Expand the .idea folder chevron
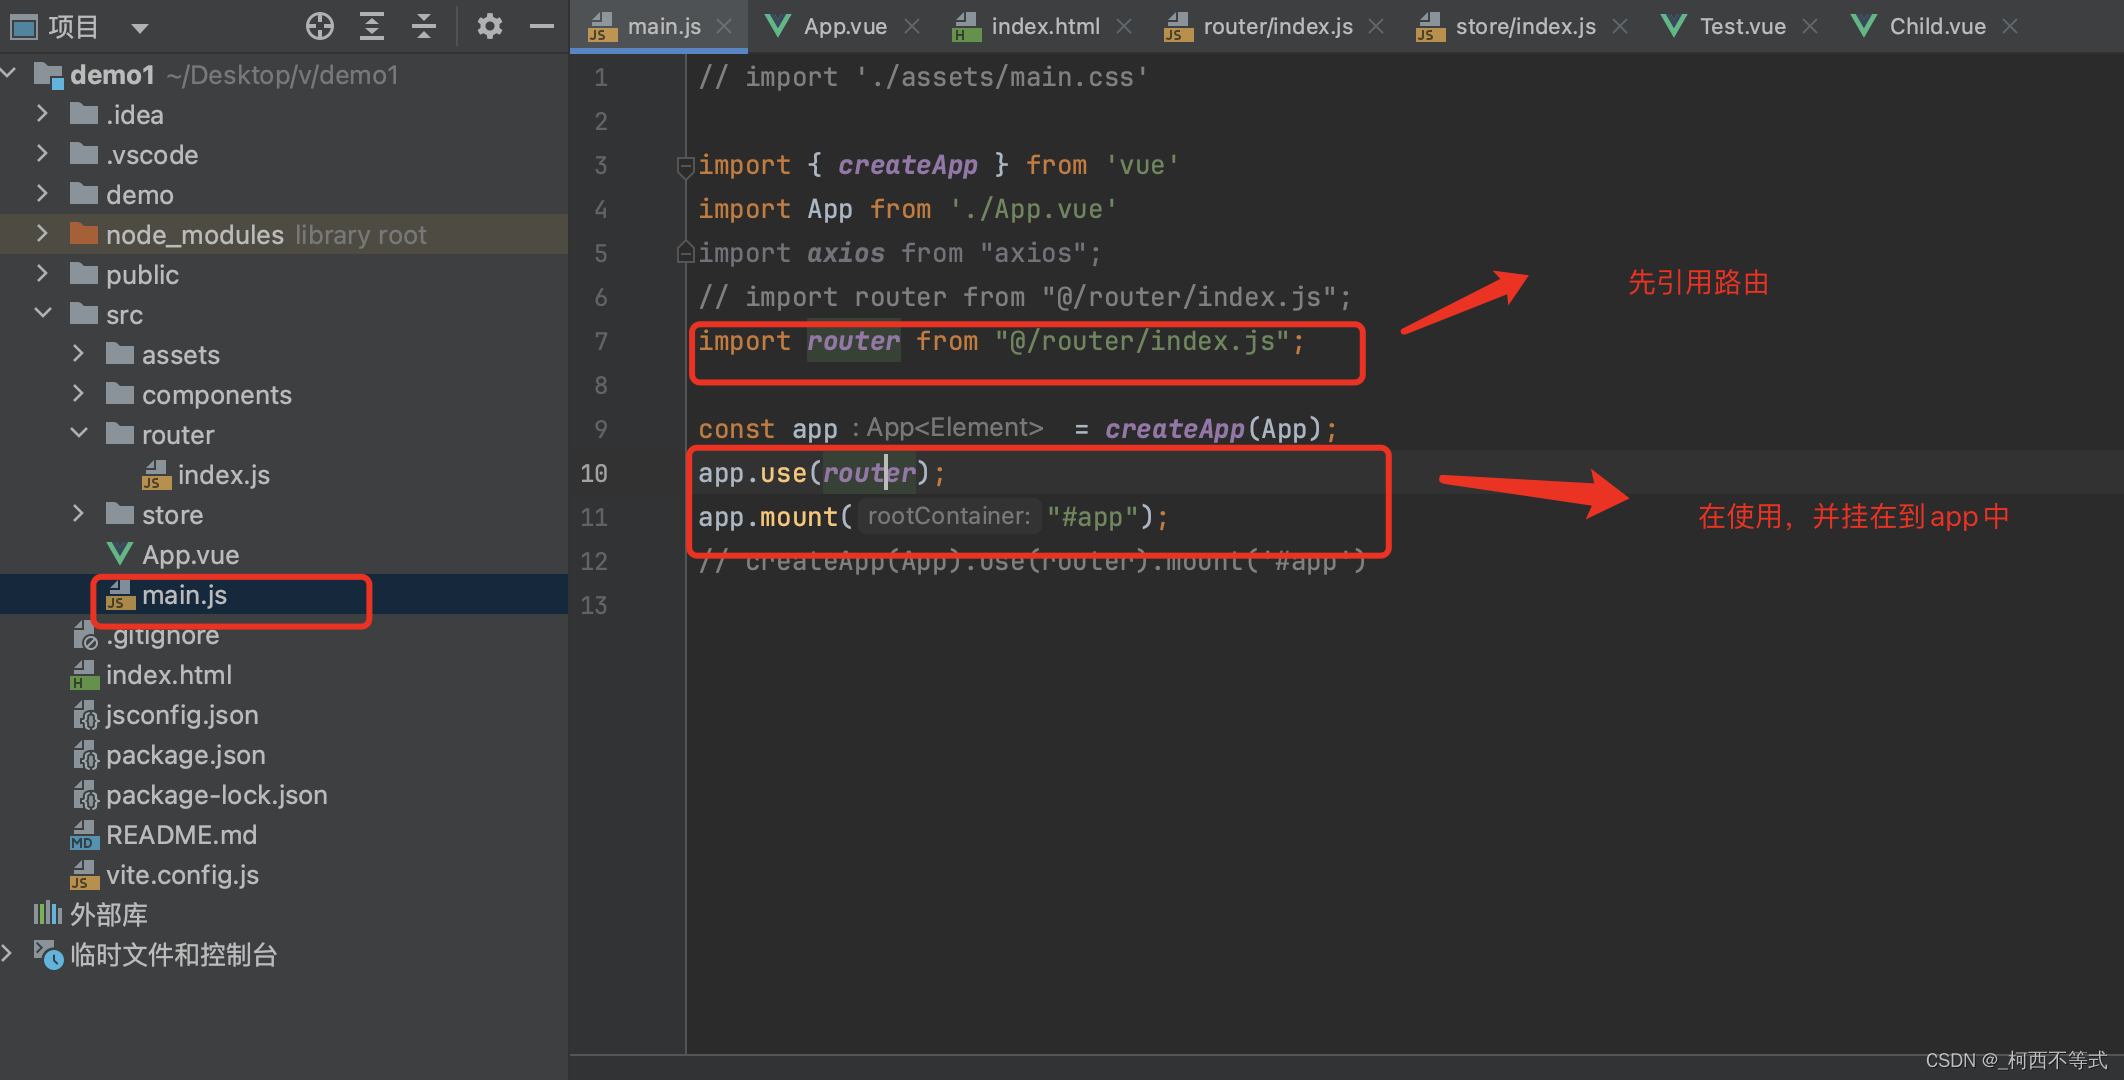This screenshot has height=1080, width=2124. pos(42,114)
